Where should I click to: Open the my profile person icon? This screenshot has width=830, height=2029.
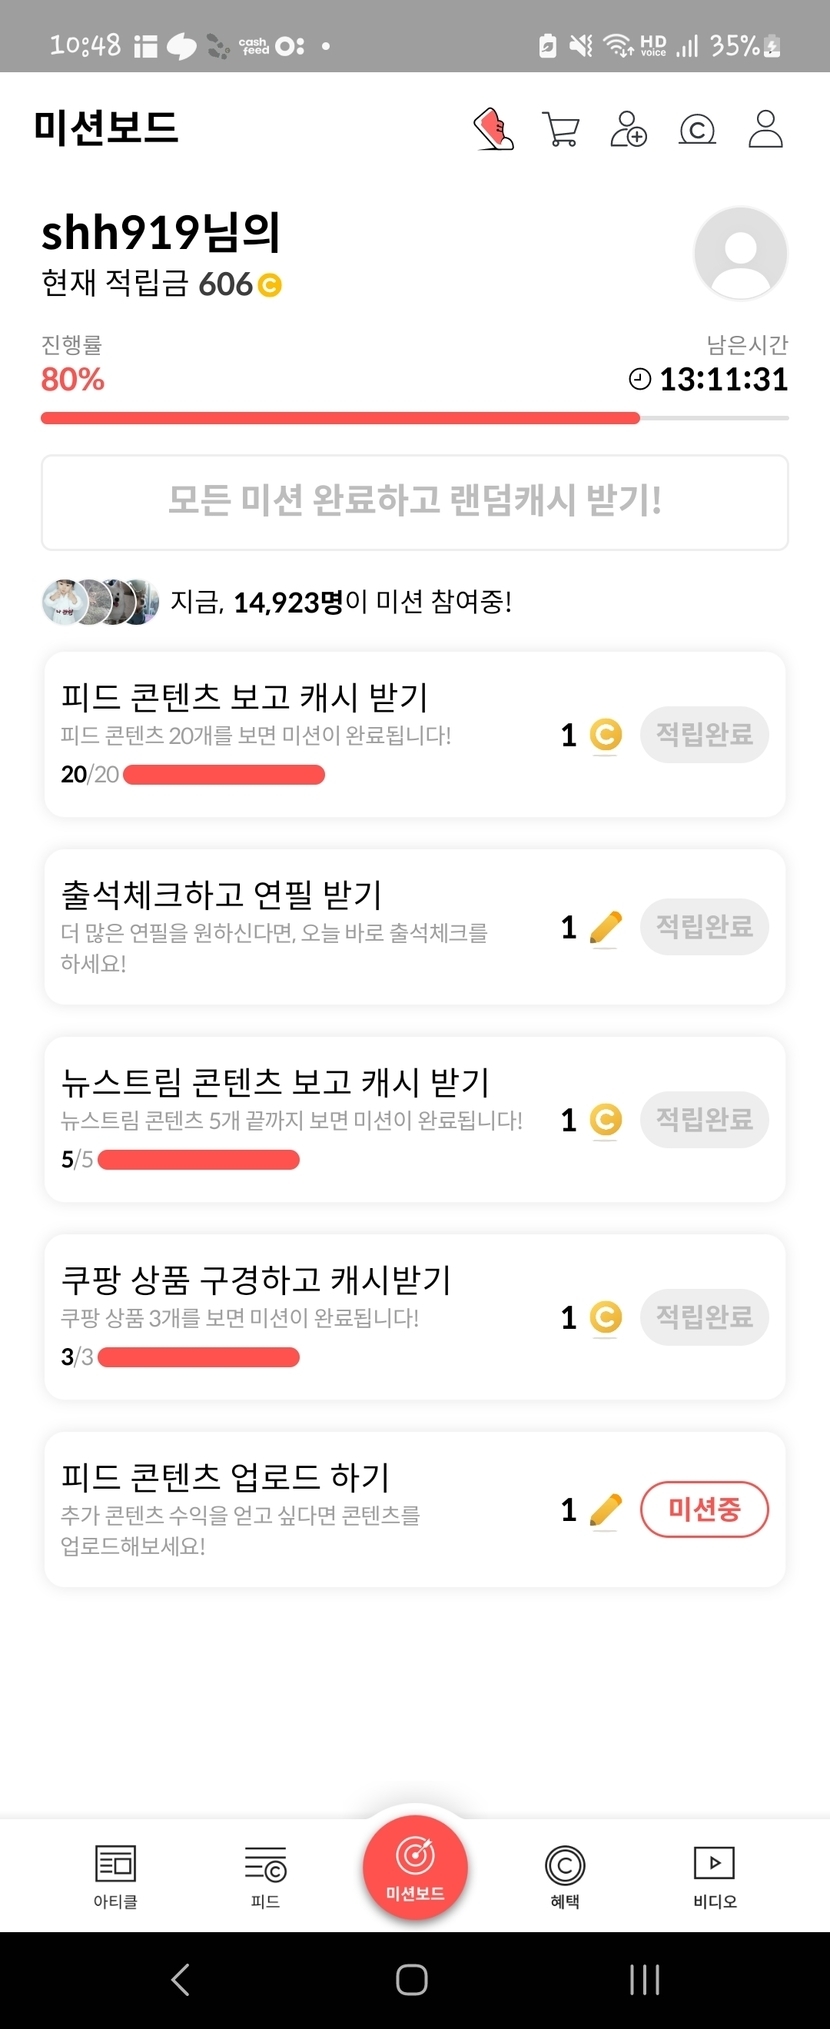765,130
